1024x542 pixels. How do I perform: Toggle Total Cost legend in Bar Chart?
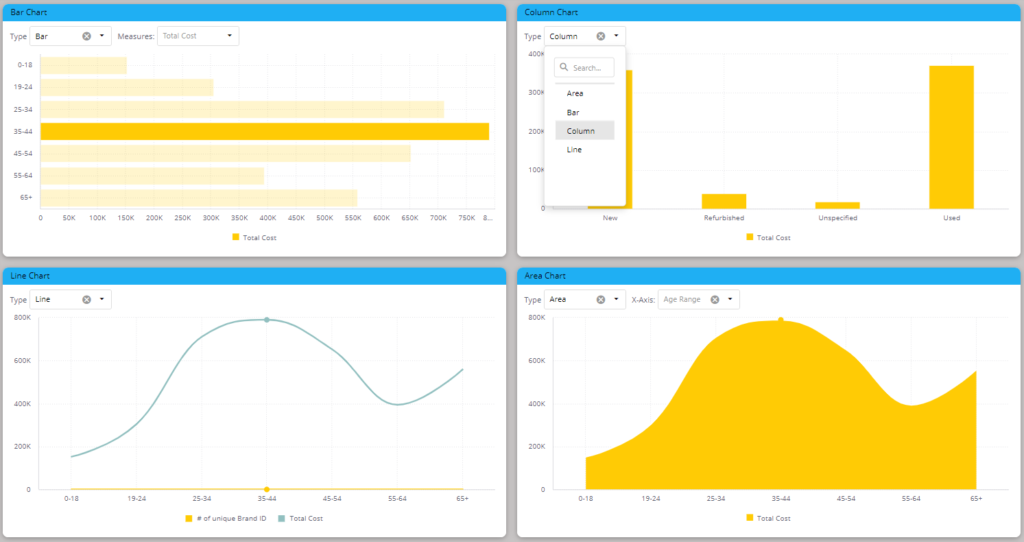tap(255, 237)
